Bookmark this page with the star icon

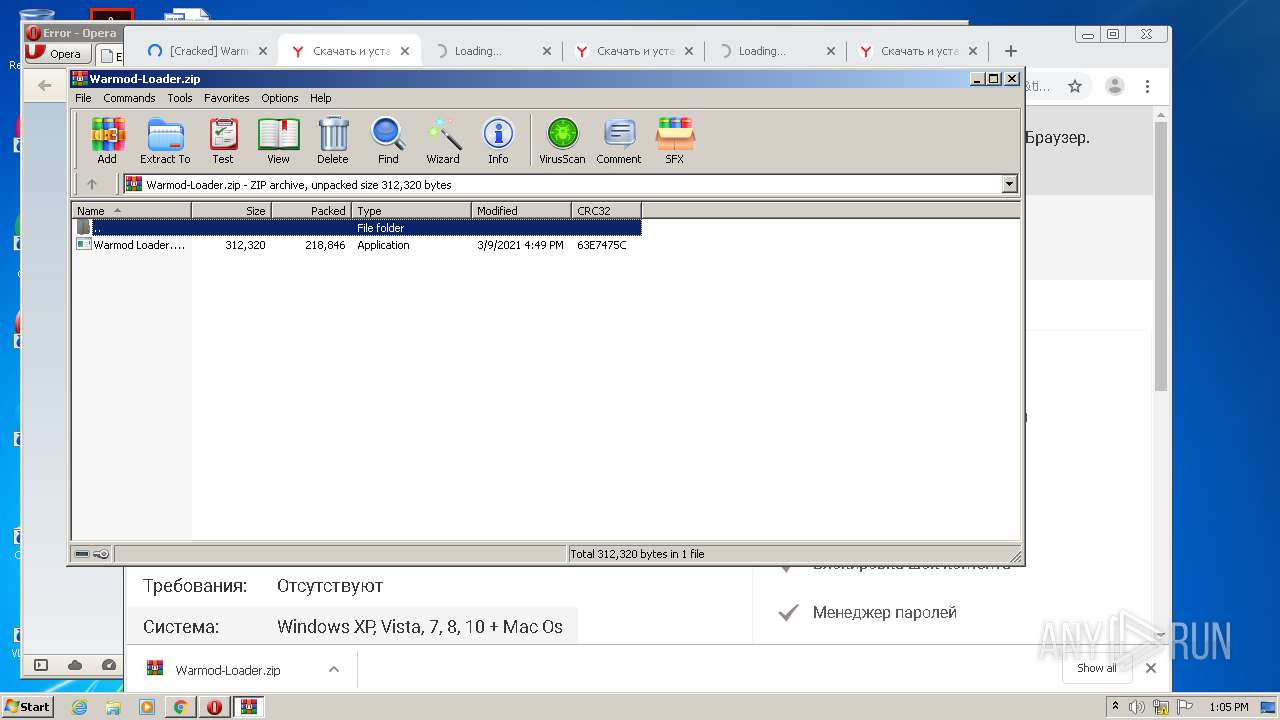click(1075, 86)
